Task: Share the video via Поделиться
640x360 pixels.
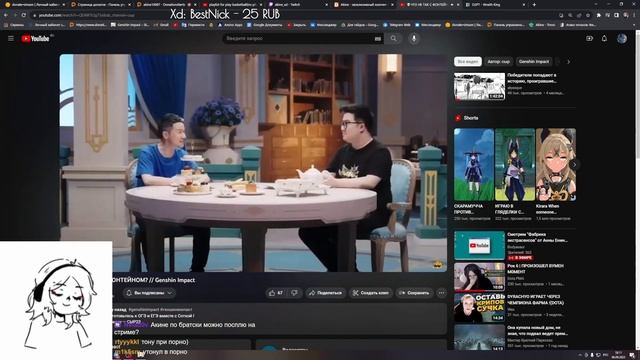Action: [326, 293]
